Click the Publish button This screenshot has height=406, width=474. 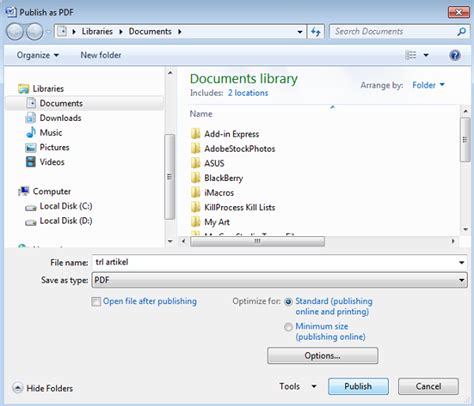358,386
